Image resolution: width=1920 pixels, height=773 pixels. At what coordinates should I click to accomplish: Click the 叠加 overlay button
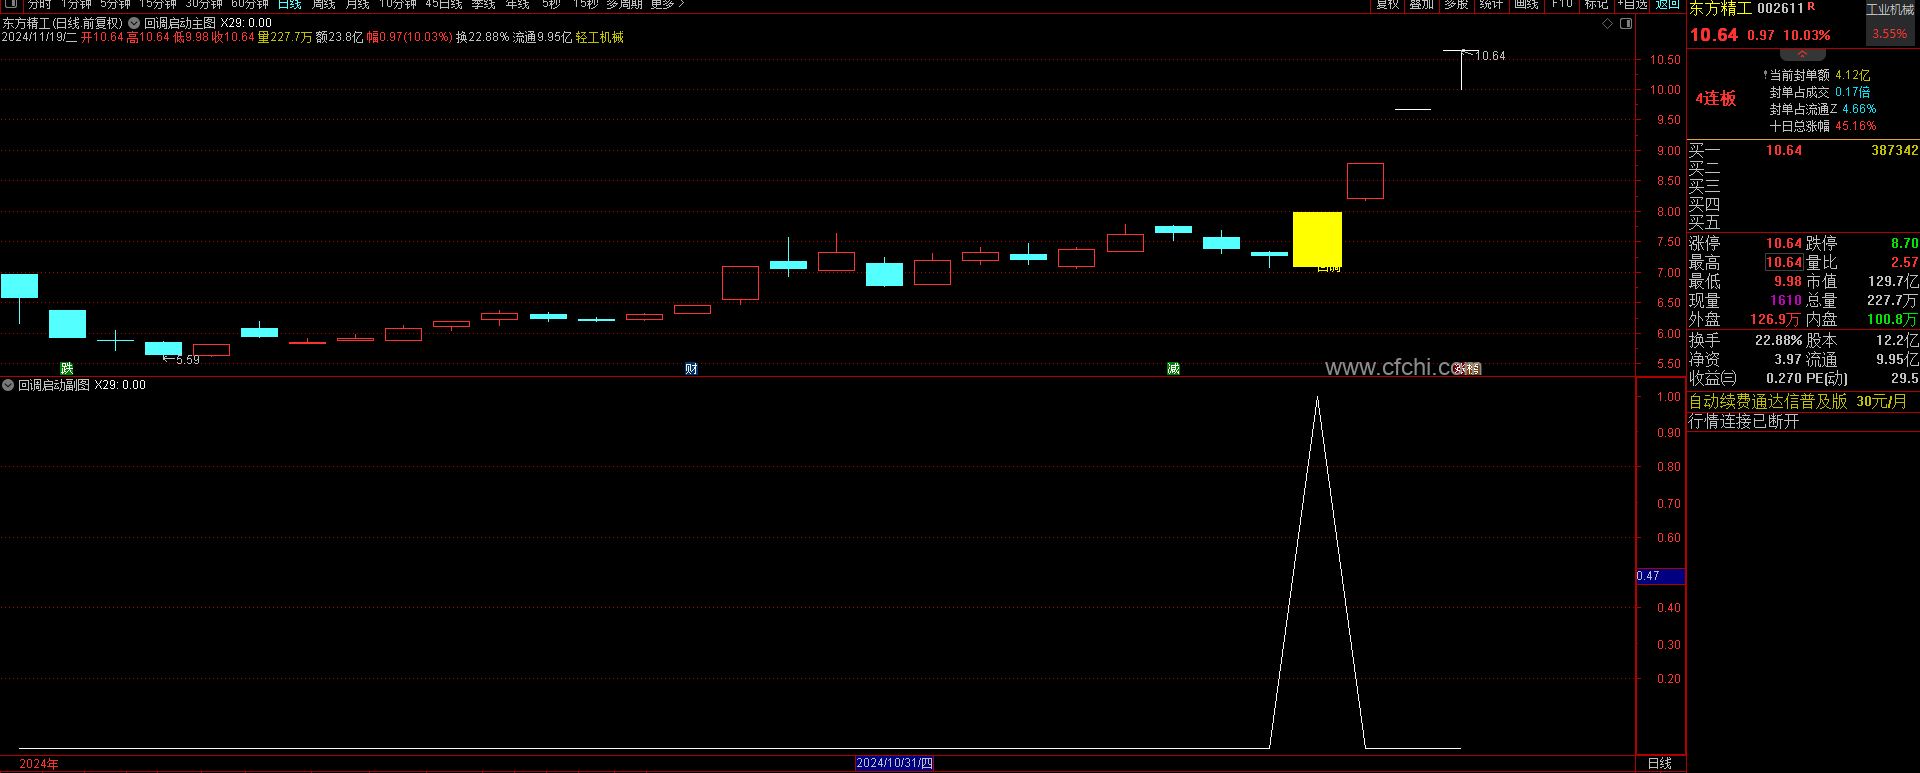click(x=1422, y=4)
